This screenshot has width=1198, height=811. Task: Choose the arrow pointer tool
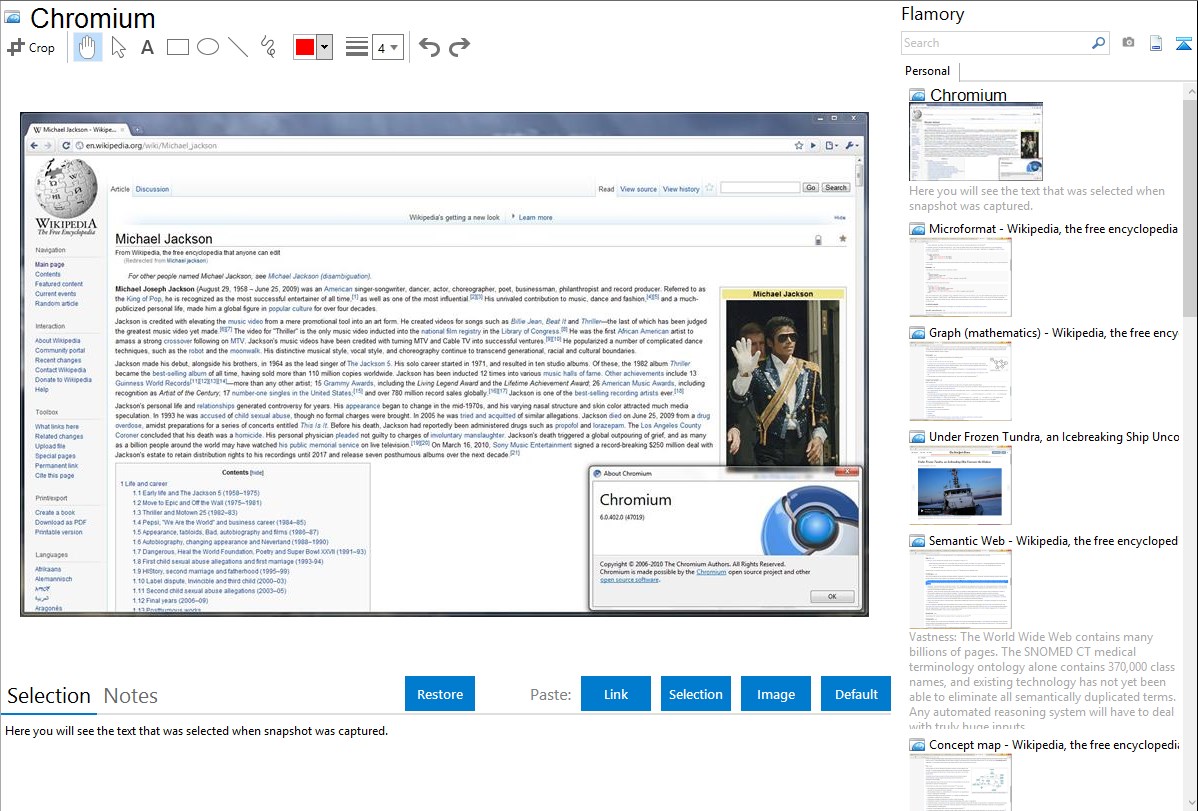point(118,47)
